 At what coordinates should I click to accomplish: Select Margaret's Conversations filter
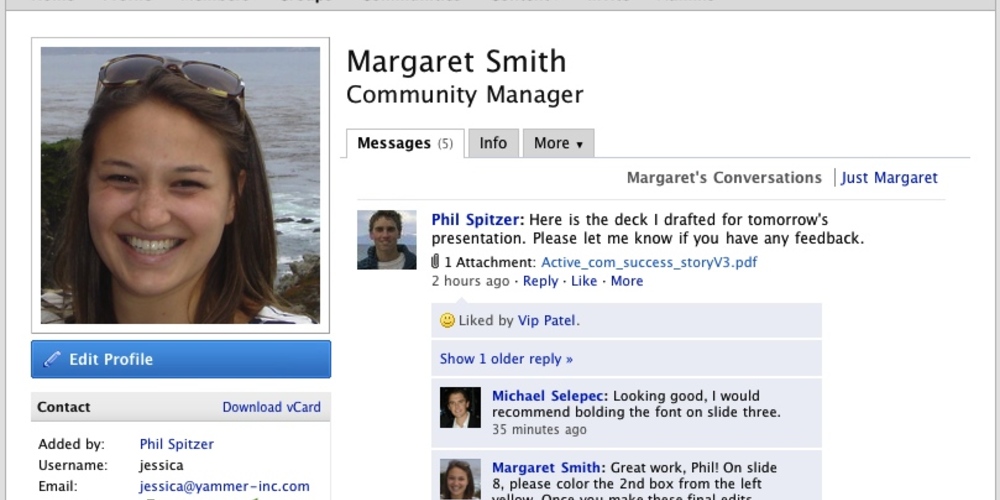pos(724,178)
